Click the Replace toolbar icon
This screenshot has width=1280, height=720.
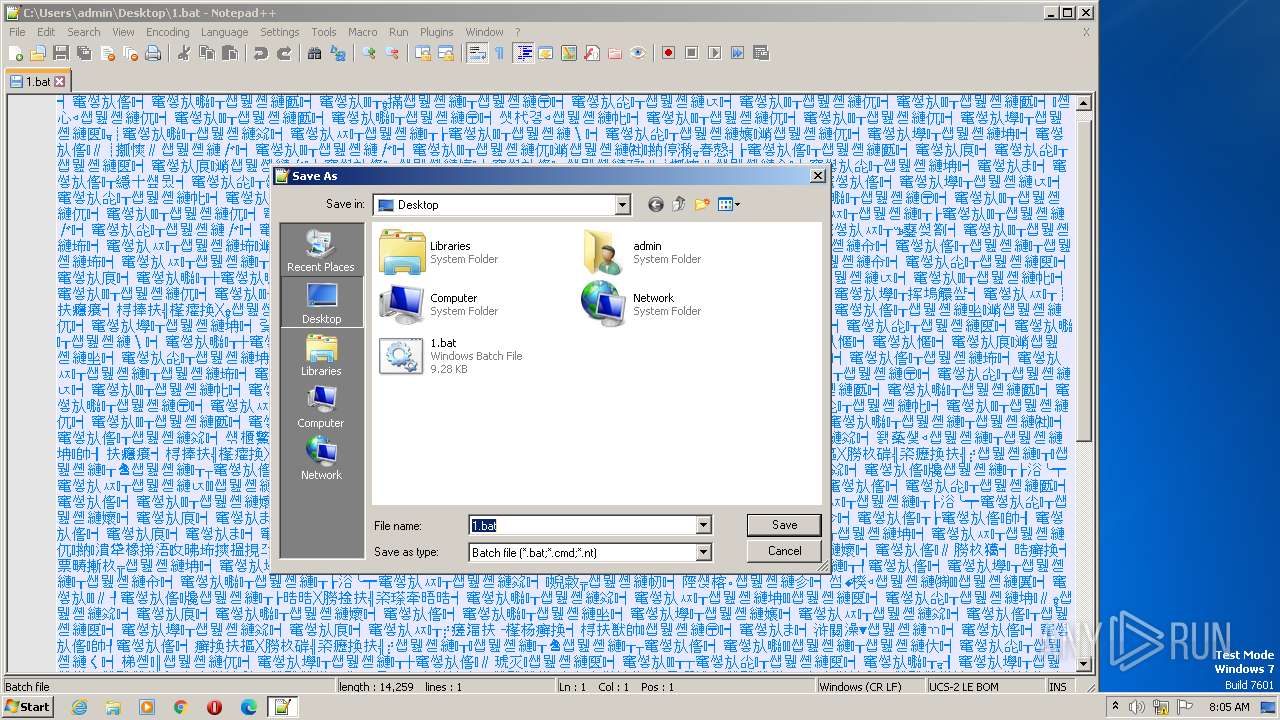click(337, 53)
